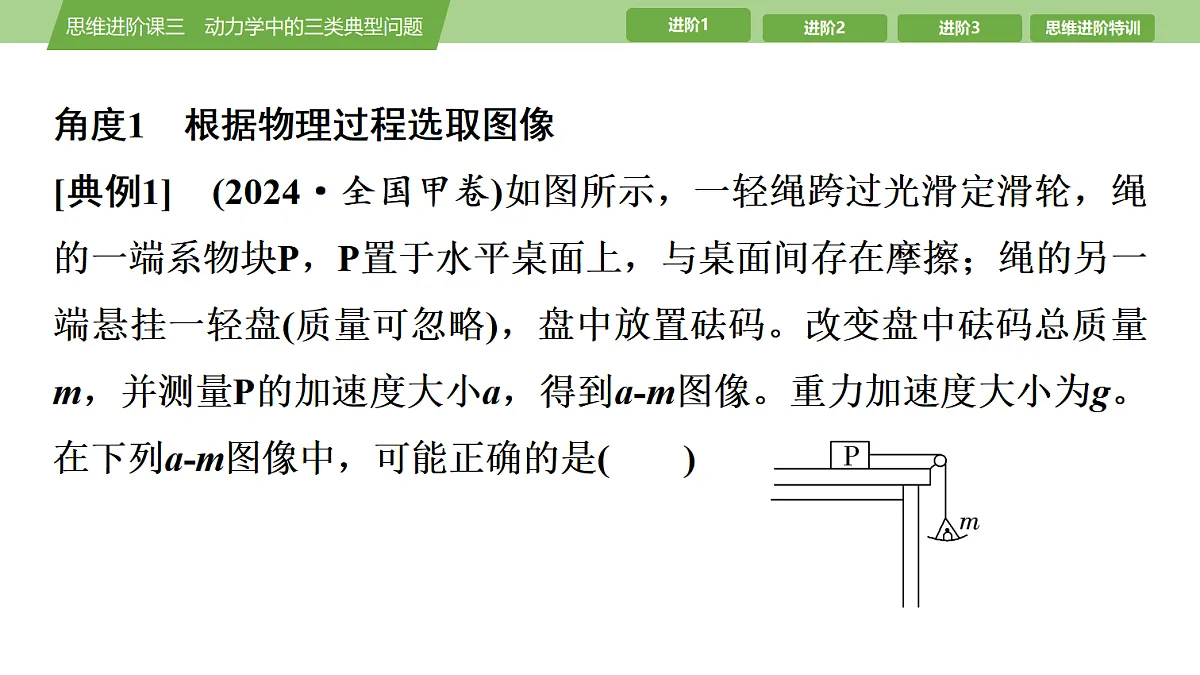The width and height of the screenshot is (1200, 675).
Task: Click 动力学中的三类典型问题 in the header
Action: tap(314, 27)
